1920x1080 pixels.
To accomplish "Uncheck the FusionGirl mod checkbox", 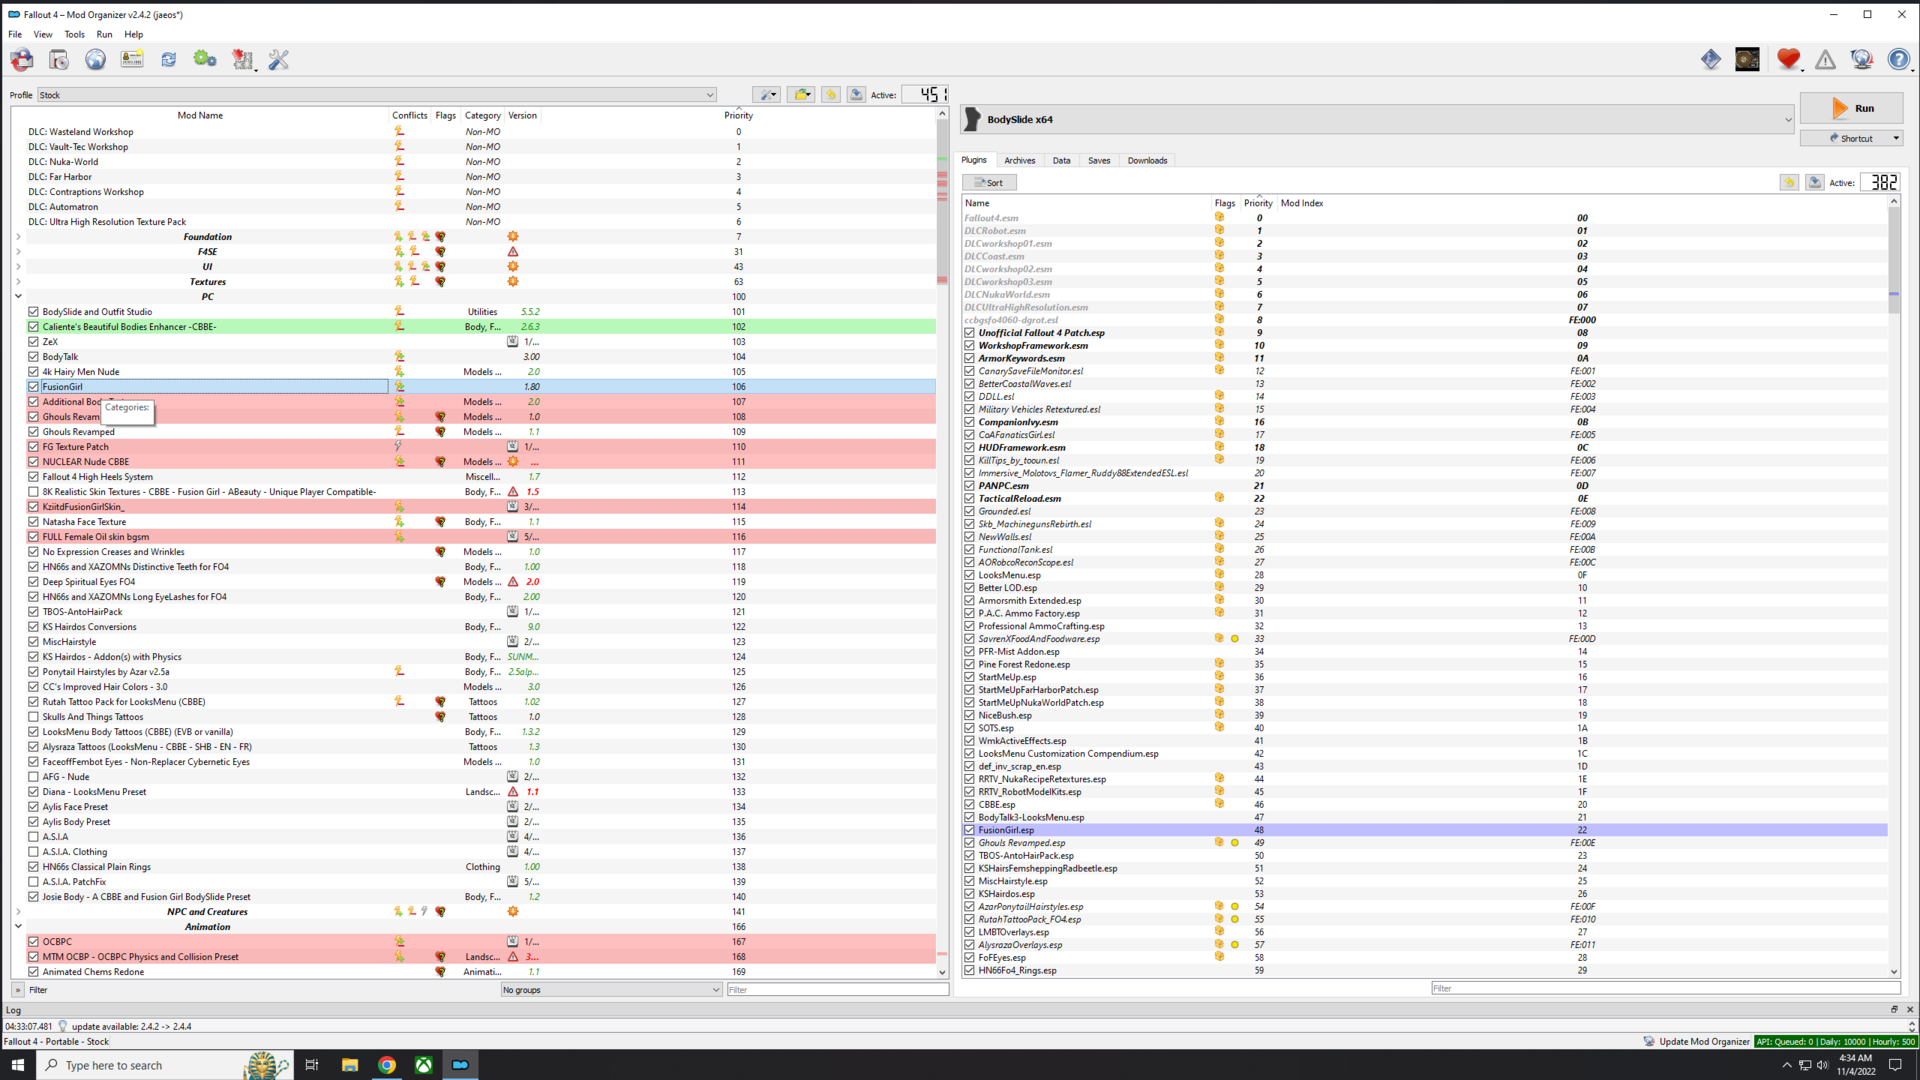I will click(33, 387).
